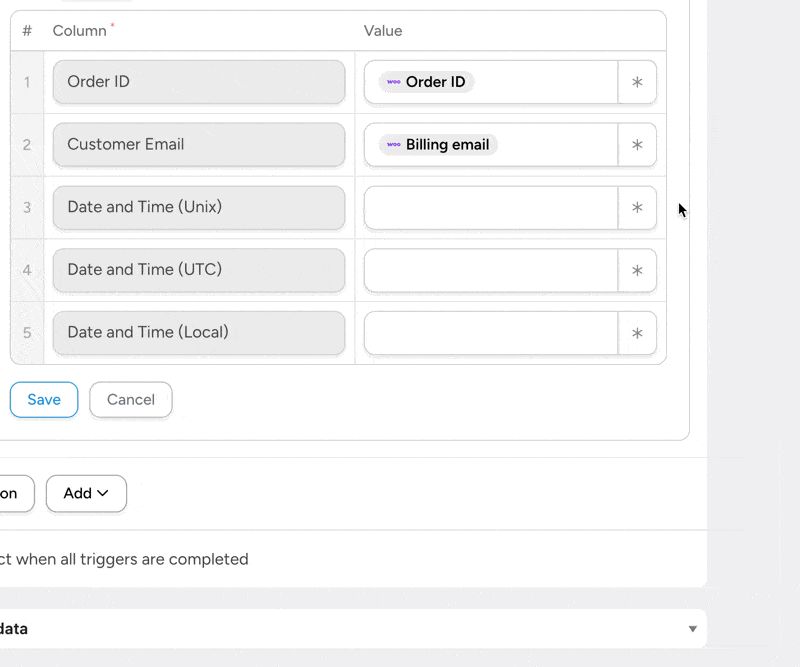Click the WooCommerce icon in the Billing email tag
The image size is (800, 667).
[394, 145]
